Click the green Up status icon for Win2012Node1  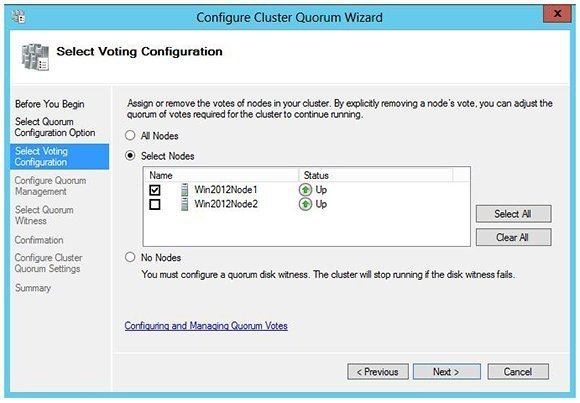[x=305, y=190]
